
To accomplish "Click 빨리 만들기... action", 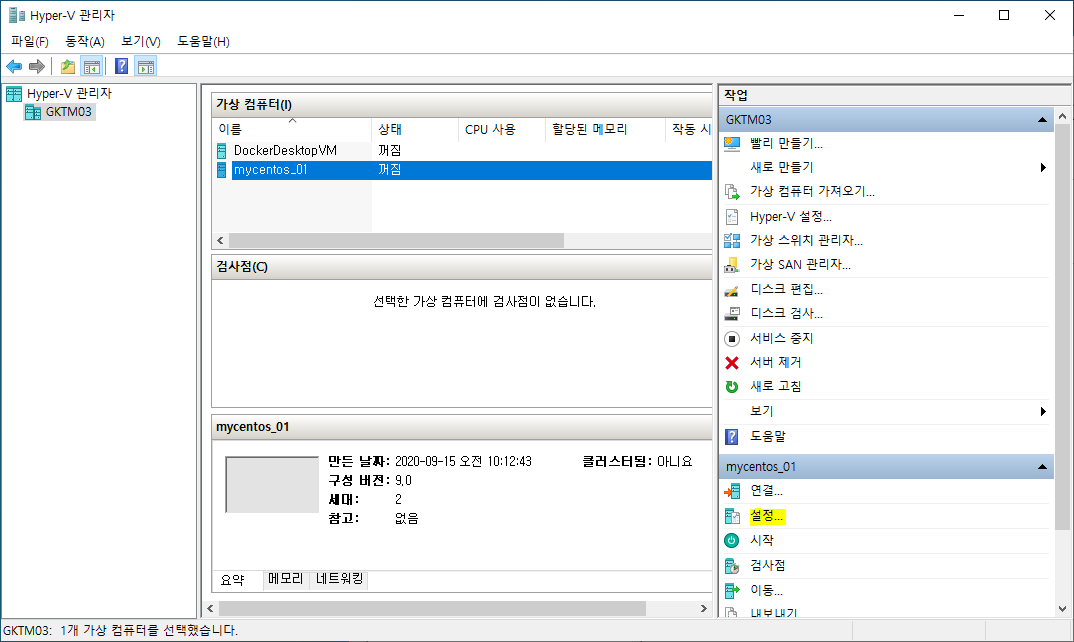I will coord(786,144).
